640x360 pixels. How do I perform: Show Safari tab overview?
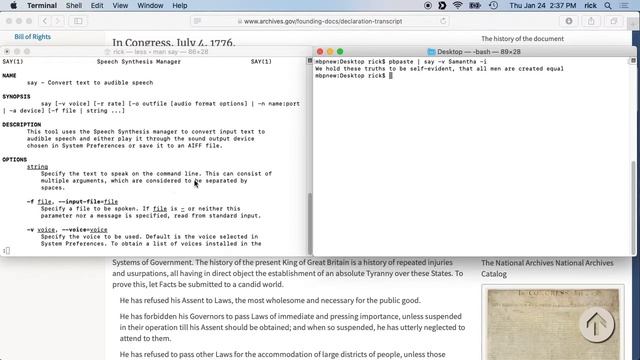[613, 21]
